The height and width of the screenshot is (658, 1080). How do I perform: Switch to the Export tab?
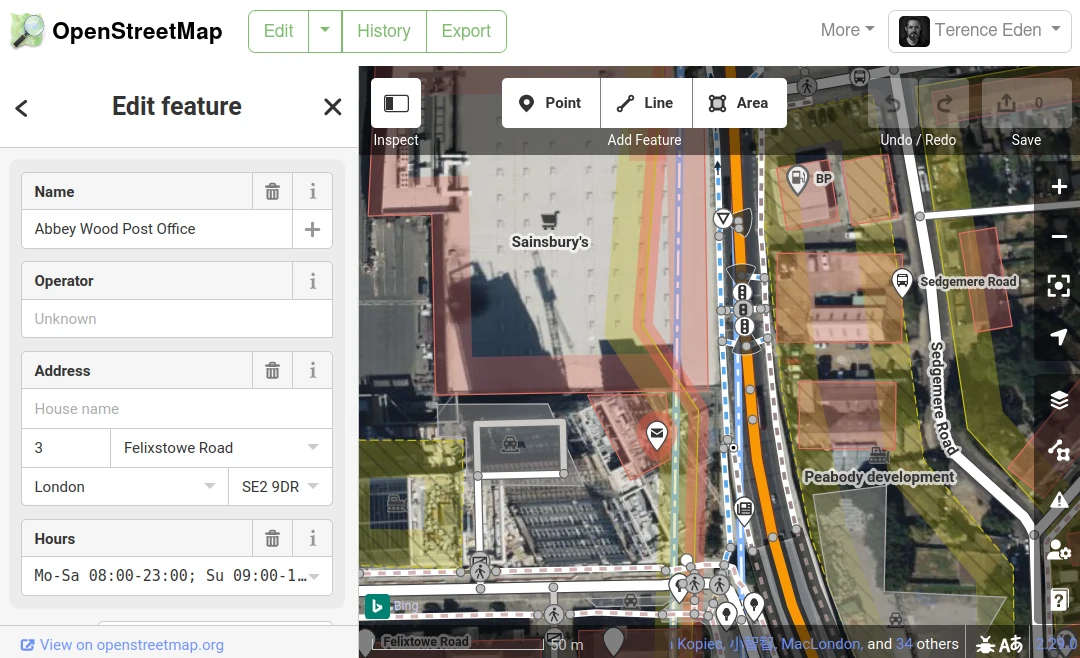pos(466,31)
